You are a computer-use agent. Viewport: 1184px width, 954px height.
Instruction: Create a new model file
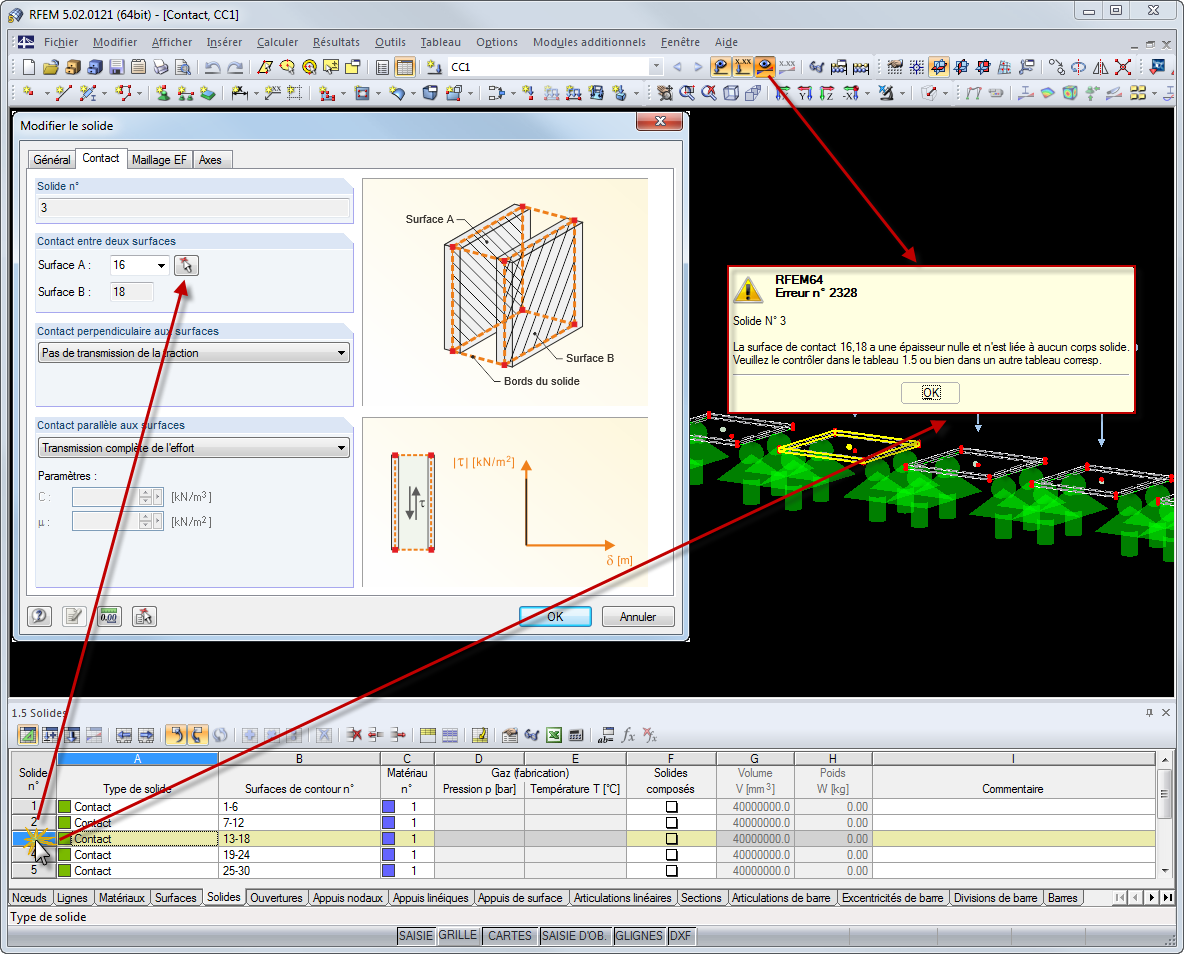coord(29,67)
